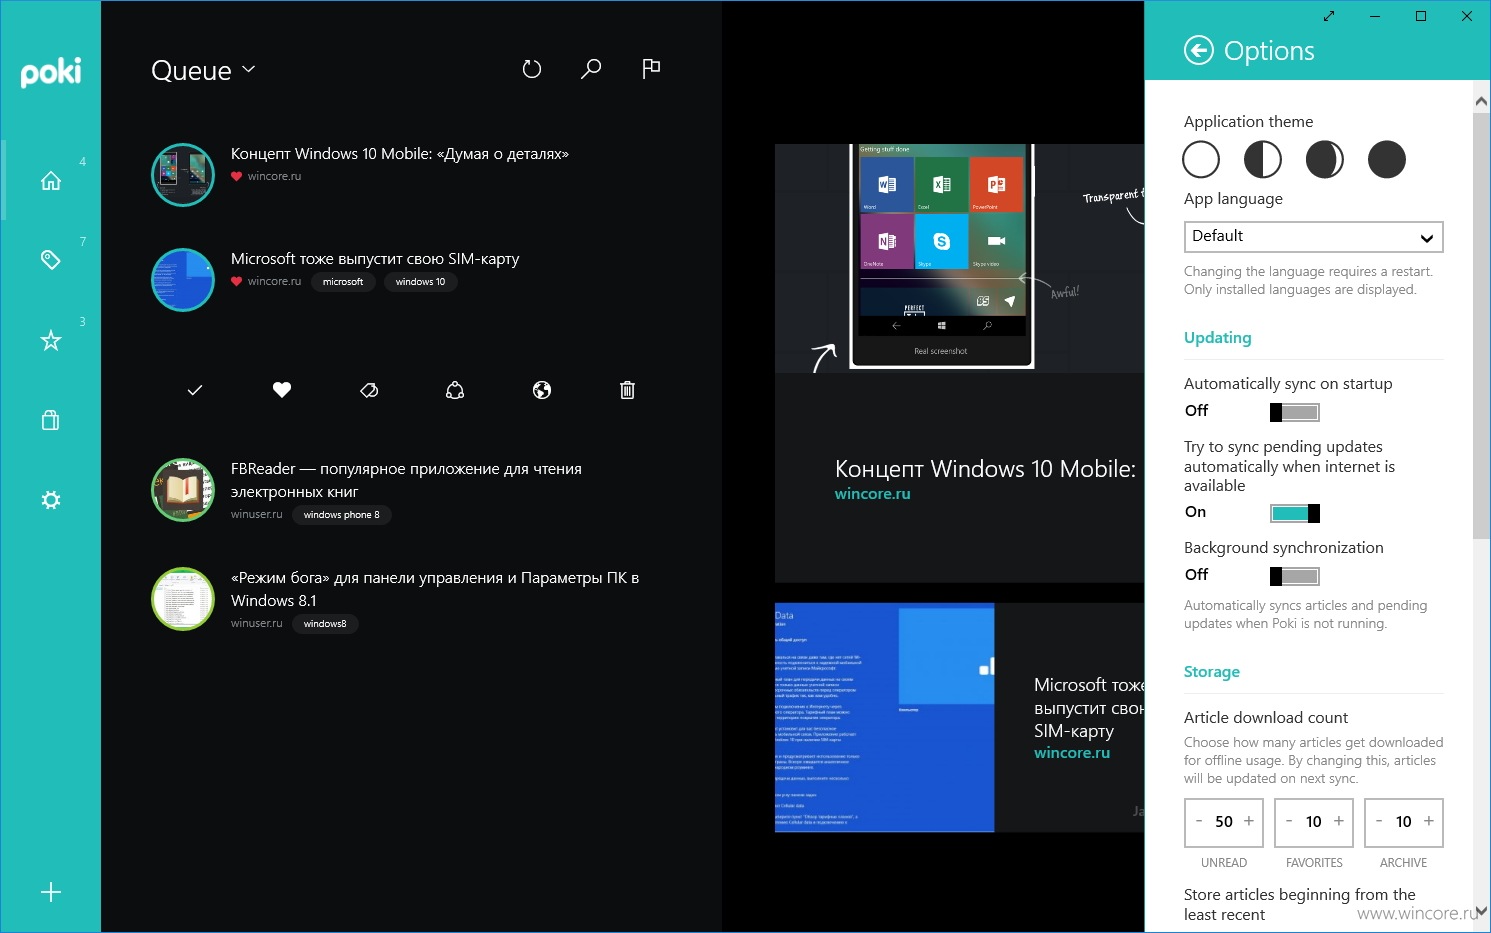Screen dimensions: 1491x933
Task: Open the Settings gear in sidebar
Action: coord(51,500)
